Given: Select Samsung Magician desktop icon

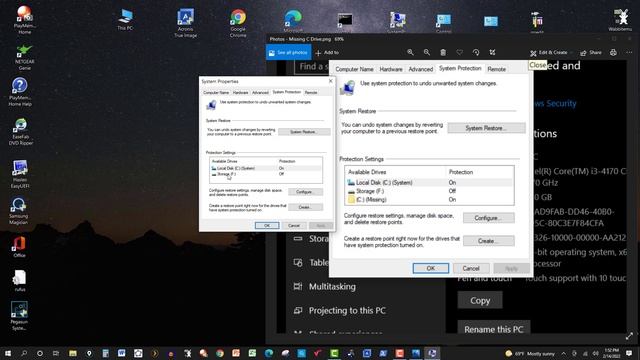Looking at the screenshot, I should coord(18,211).
